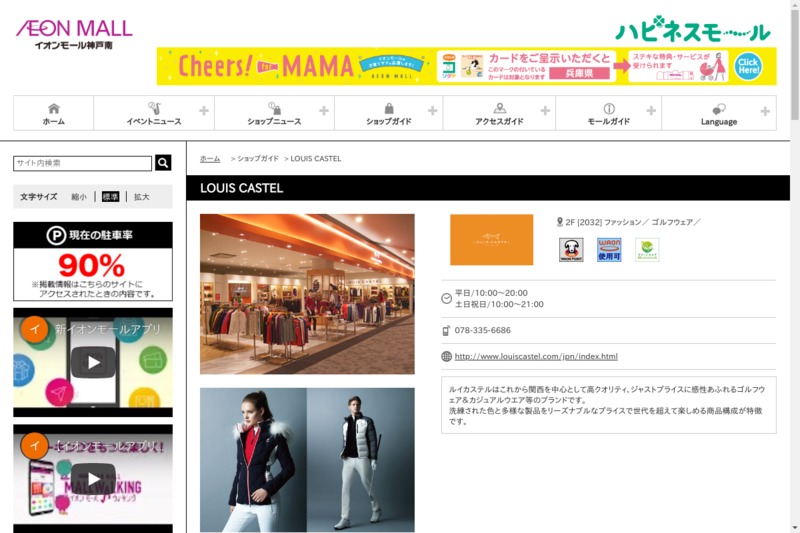Click the globe website icon

(446, 357)
